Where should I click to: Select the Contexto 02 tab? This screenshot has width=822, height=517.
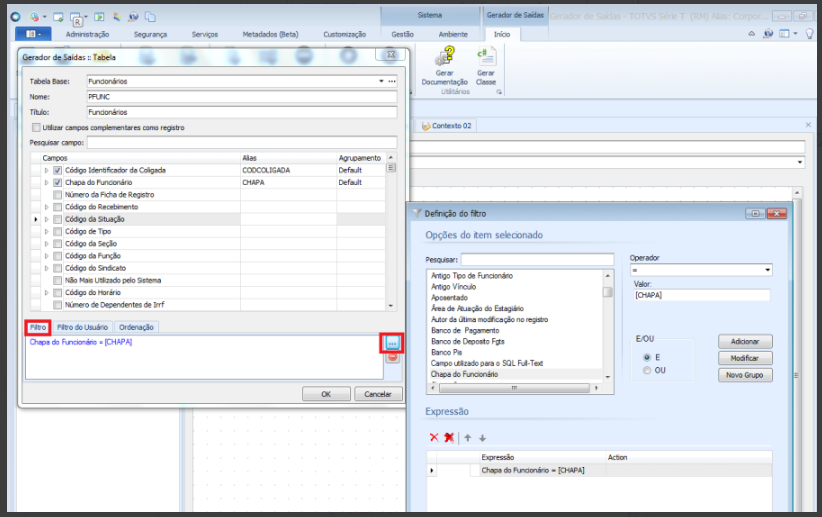coord(447,126)
